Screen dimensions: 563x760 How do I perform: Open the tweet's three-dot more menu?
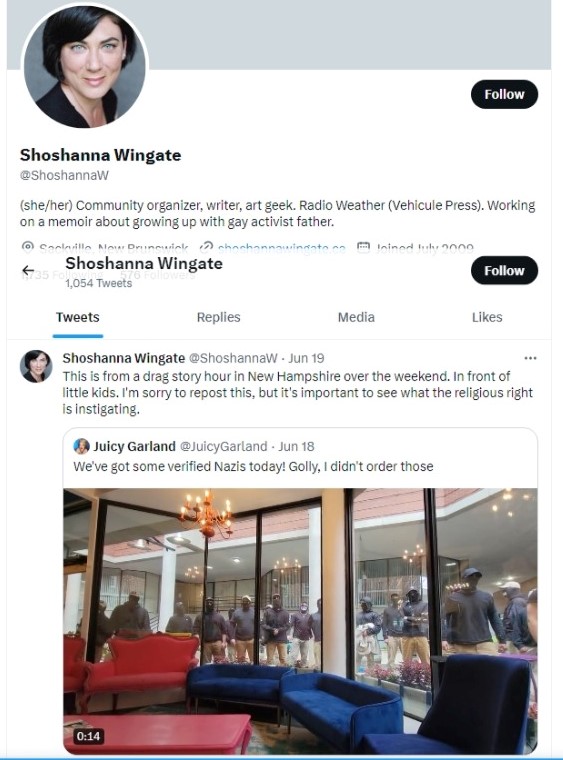pos(530,358)
